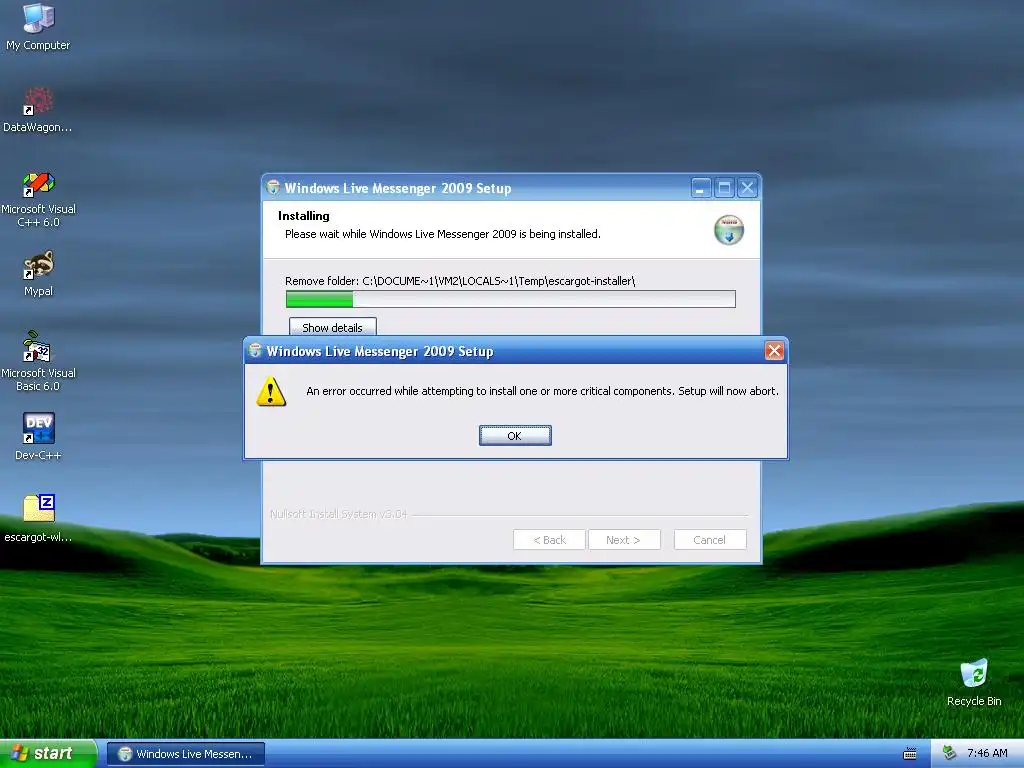Click the Installing heading
Image resolution: width=1024 pixels, height=768 pixels.
(x=304, y=216)
